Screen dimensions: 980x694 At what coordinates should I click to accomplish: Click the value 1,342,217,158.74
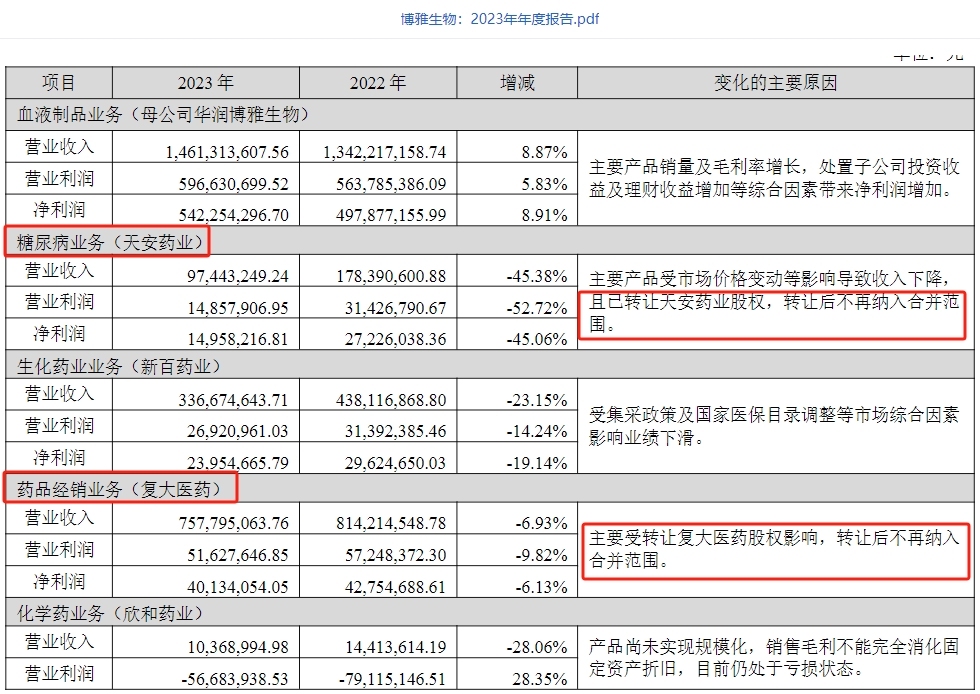(384, 152)
